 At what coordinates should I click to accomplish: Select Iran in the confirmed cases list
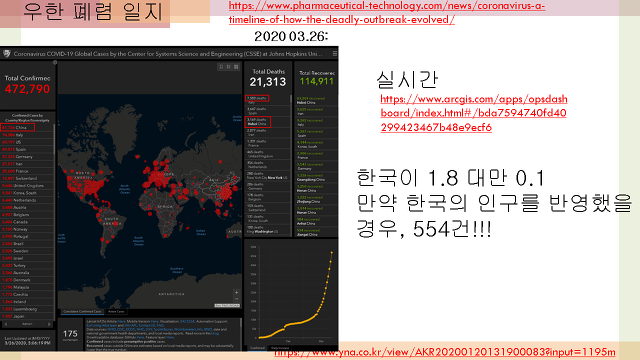click(27, 164)
